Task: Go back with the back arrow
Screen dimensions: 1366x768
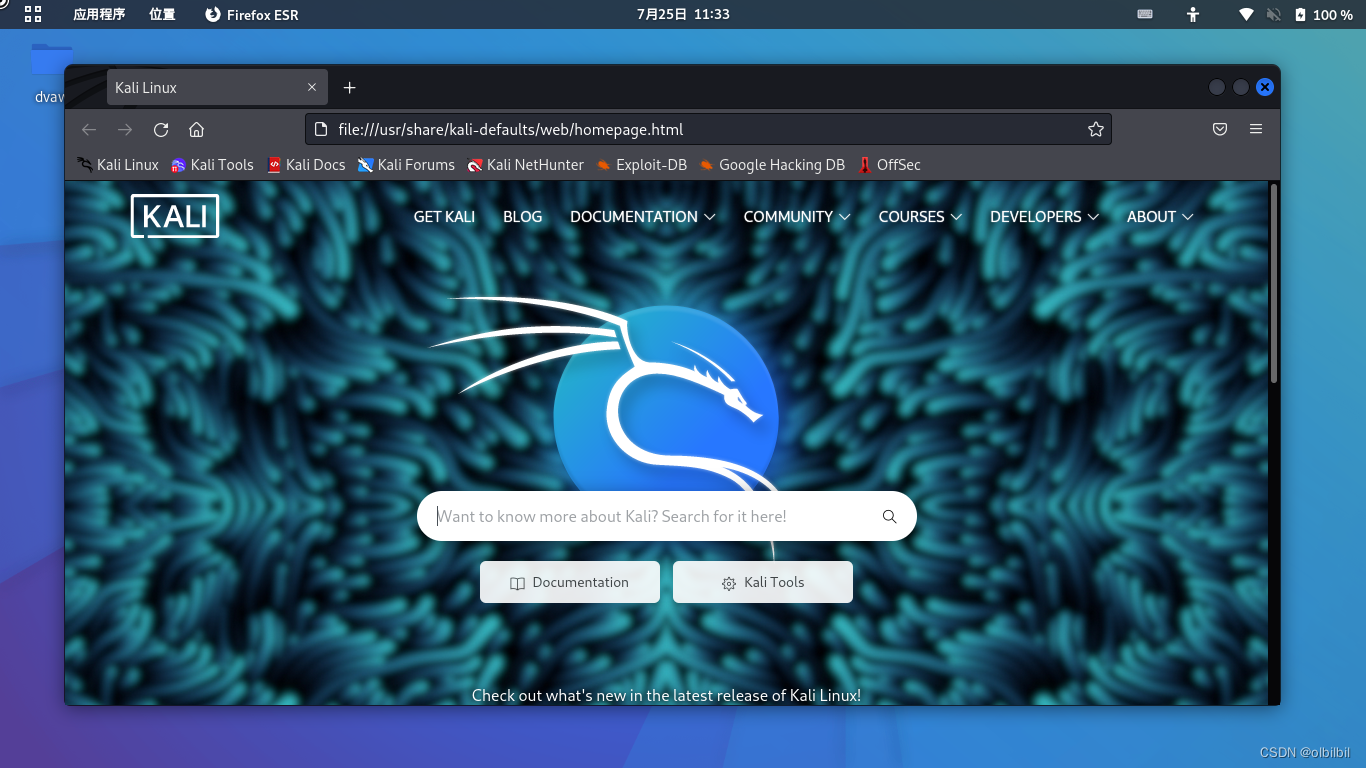Action: pyautogui.click(x=89, y=129)
